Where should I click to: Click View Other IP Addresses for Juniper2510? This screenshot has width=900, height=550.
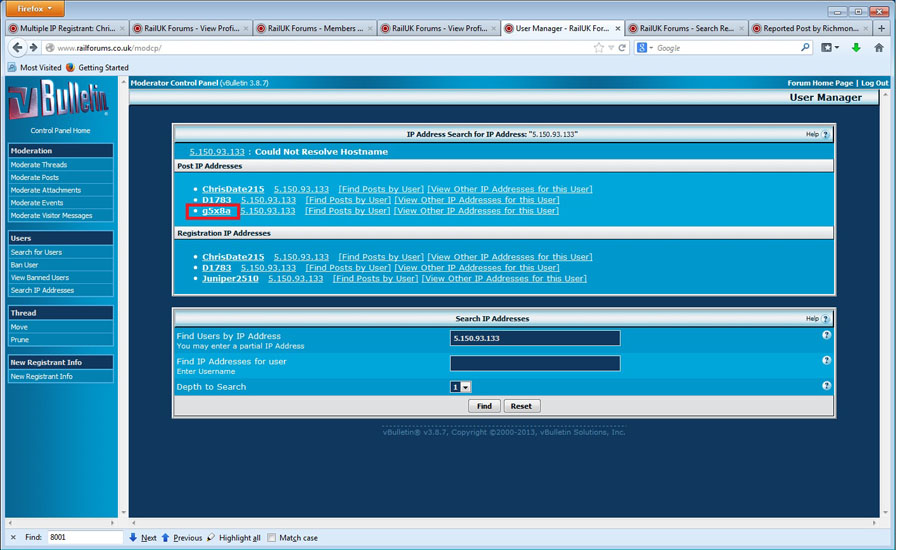[x=504, y=278]
